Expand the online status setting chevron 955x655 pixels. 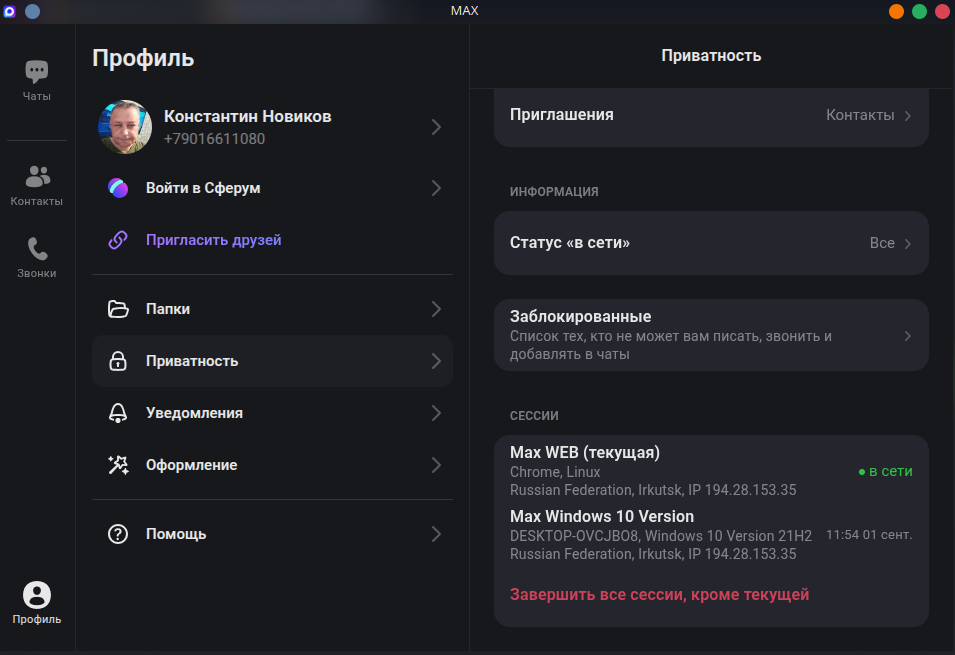(908, 244)
